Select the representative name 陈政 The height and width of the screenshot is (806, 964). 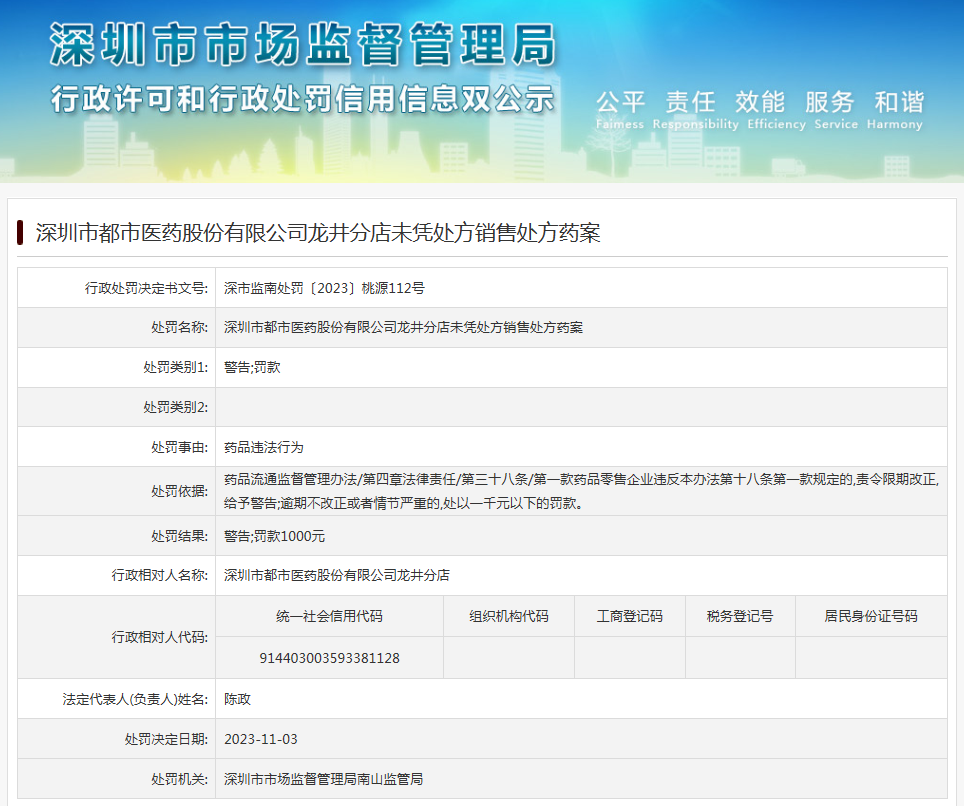pyautogui.click(x=237, y=699)
